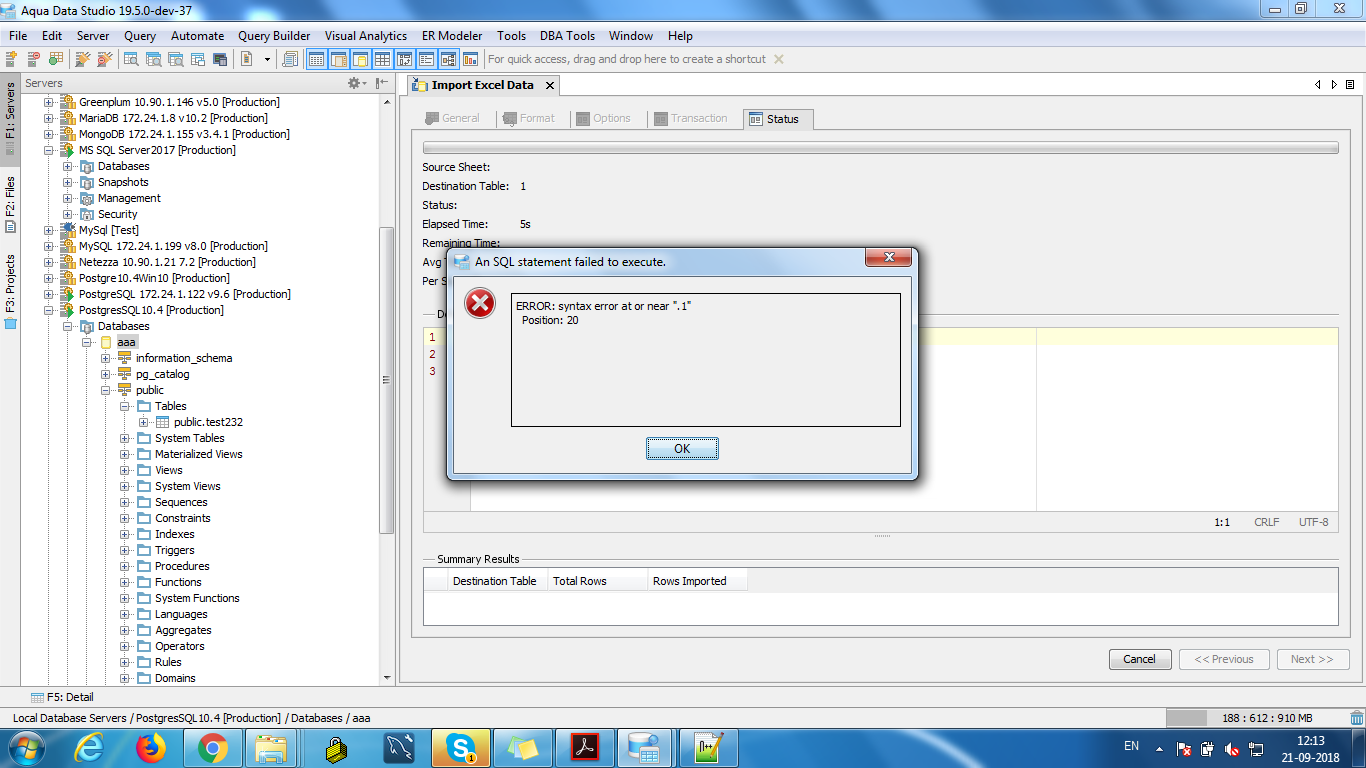Collapse the public schema node
The width and height of the screenshot is (1366, 768).
(x=105, y=390)
